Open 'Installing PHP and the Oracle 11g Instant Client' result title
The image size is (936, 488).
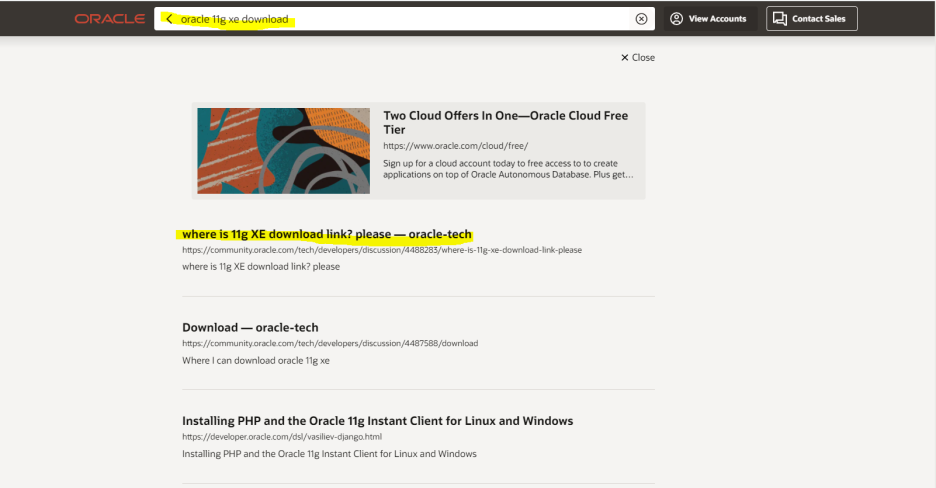click(x=378, y=421)
